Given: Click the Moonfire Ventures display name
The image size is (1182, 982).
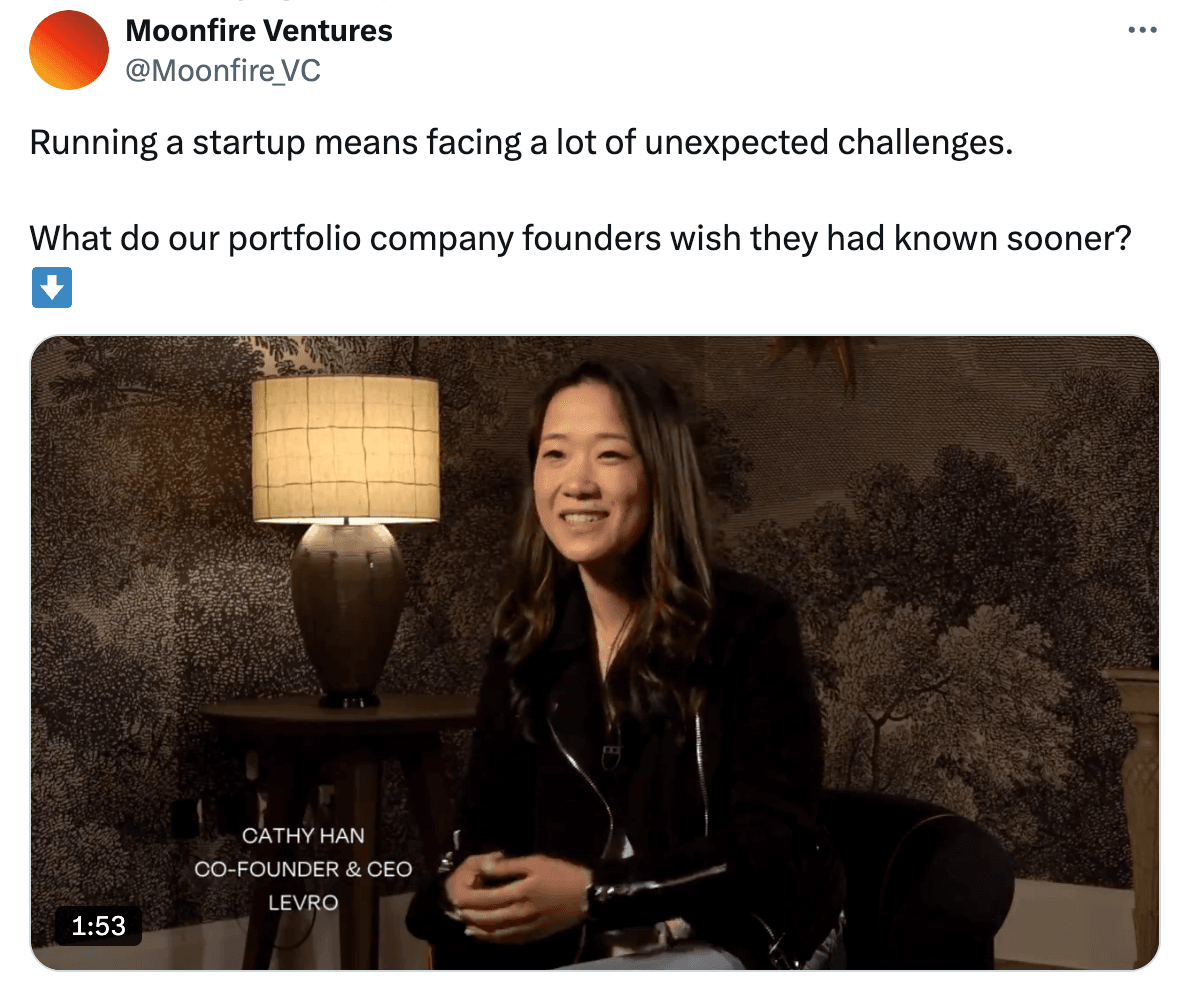Looking at the screenshot, I should click(x=259, y=31).
